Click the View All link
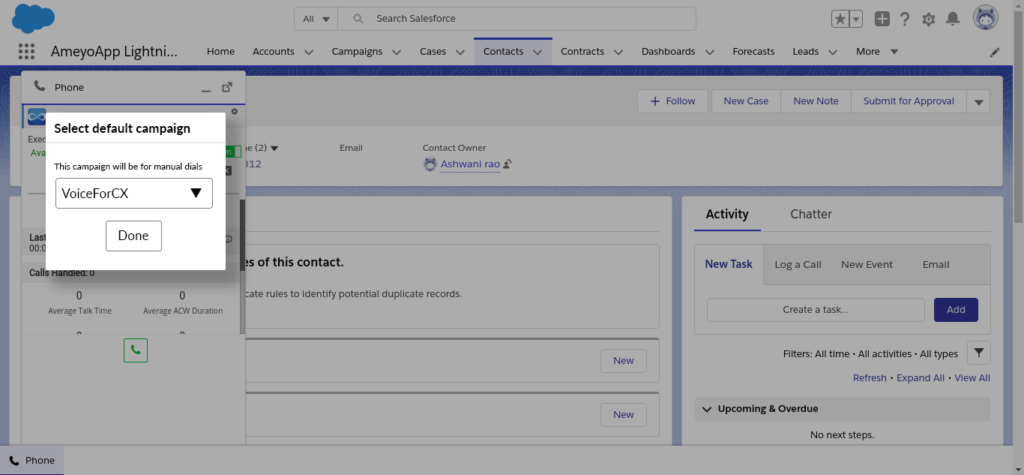 point(972,378)
